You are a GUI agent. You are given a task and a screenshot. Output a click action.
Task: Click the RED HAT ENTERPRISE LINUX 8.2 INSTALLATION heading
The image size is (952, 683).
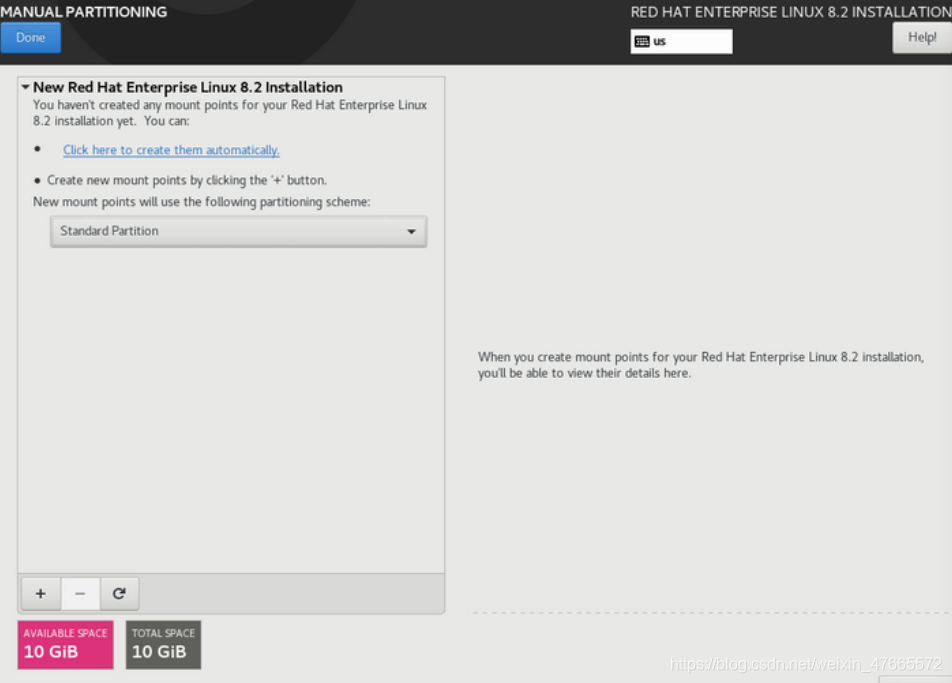coord(790,12)
